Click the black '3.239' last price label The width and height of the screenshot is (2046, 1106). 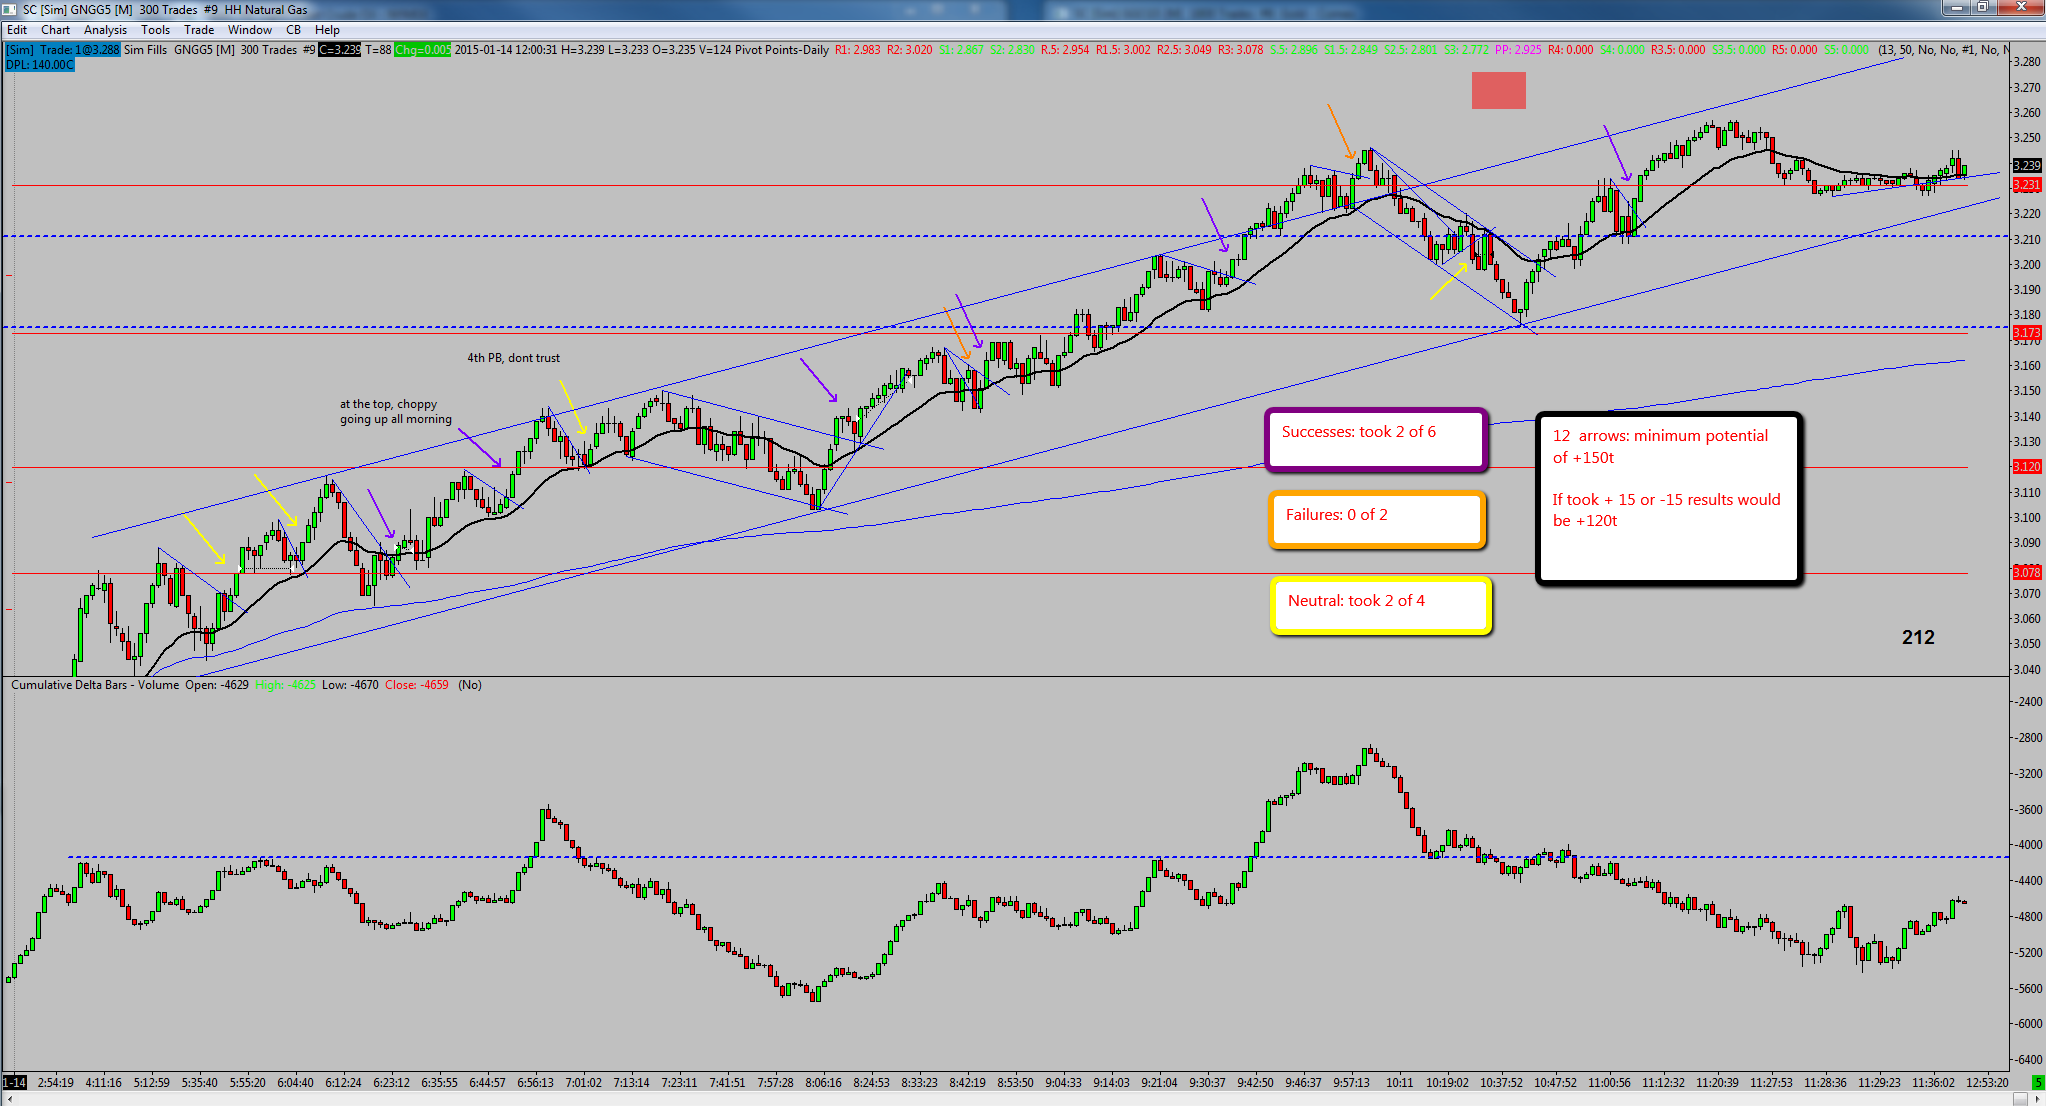click(2027, 165)
